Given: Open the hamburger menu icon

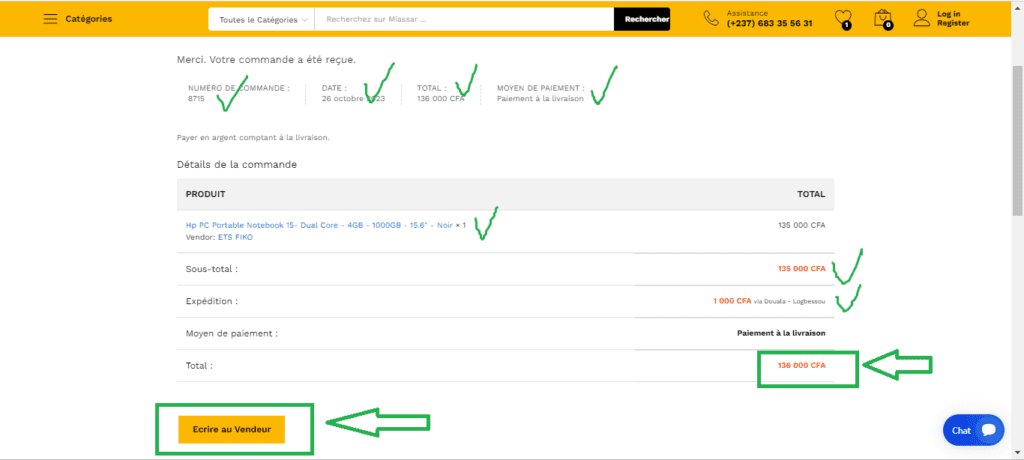Looking at the screenshot, I should [x=50, y=19].
